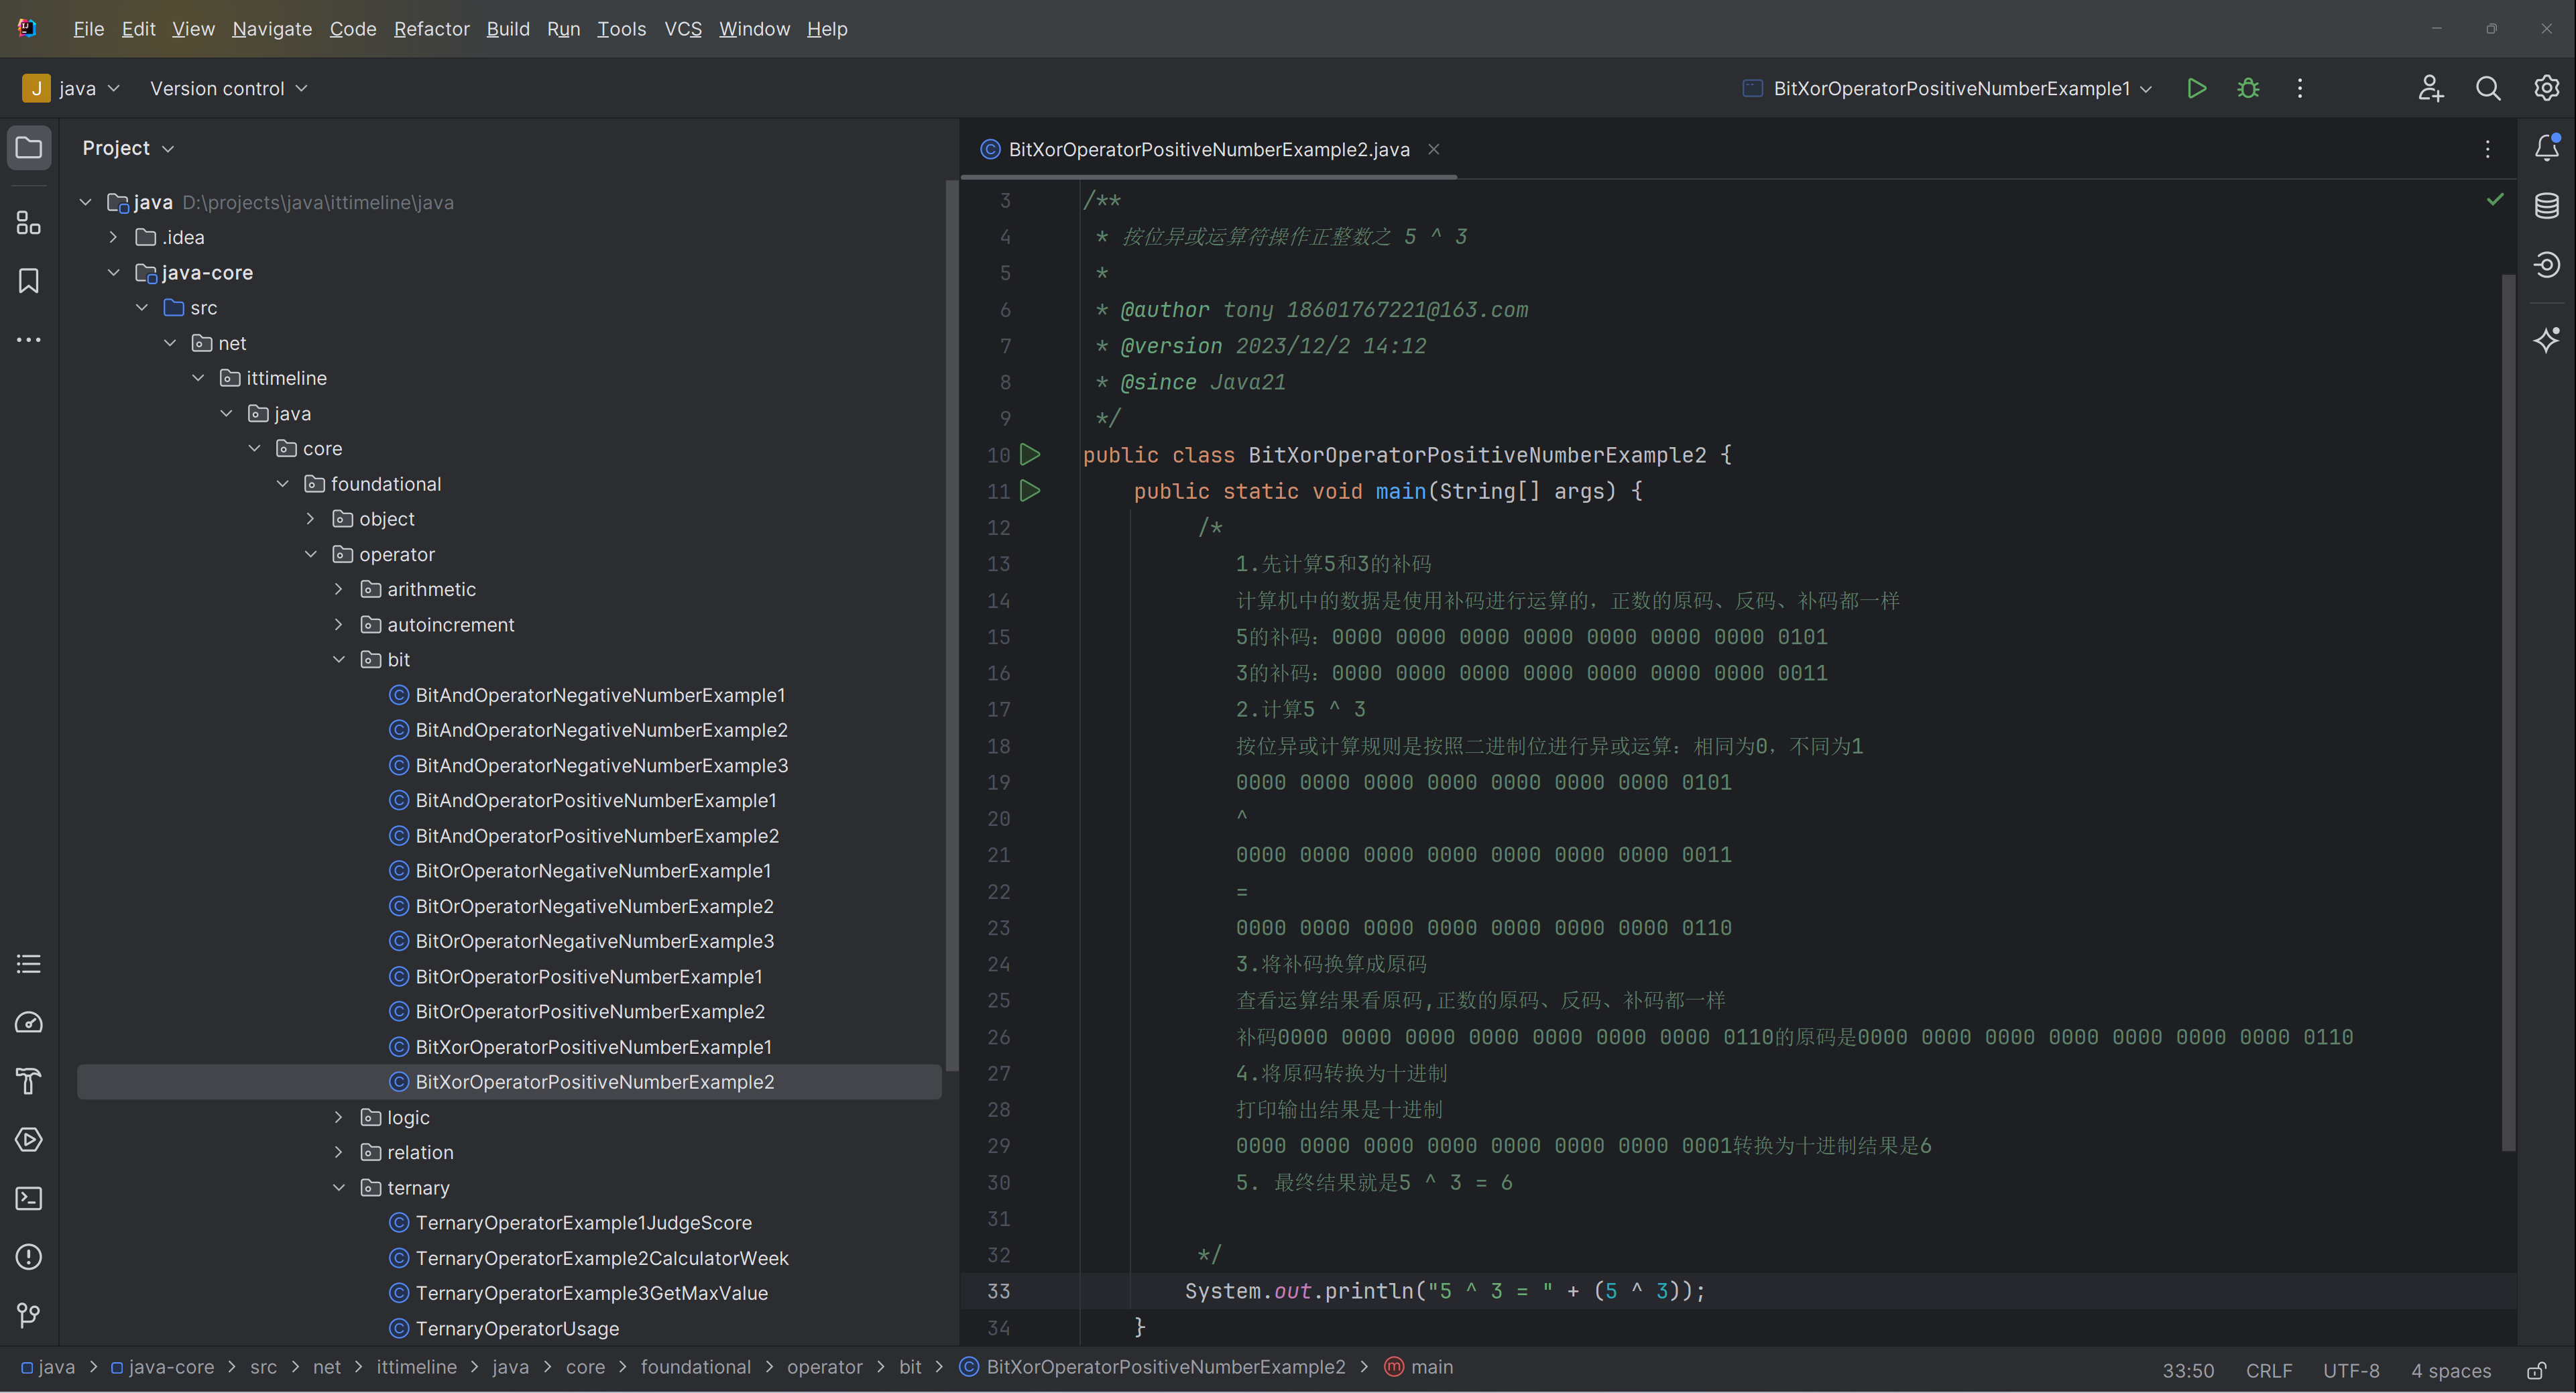Open the VCS menu

tap(683, 29)
